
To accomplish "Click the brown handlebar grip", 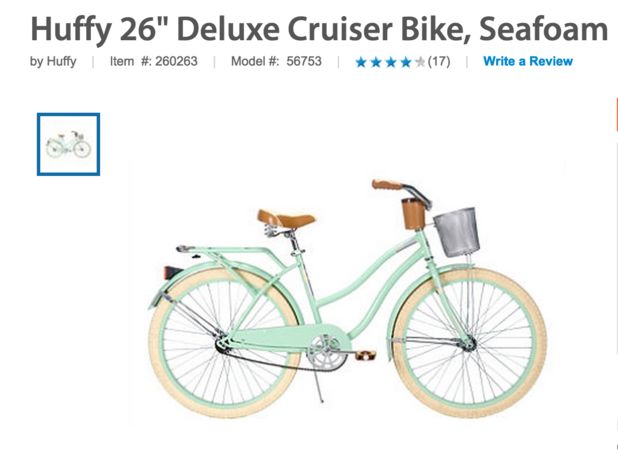I will (x=387, y=185).
